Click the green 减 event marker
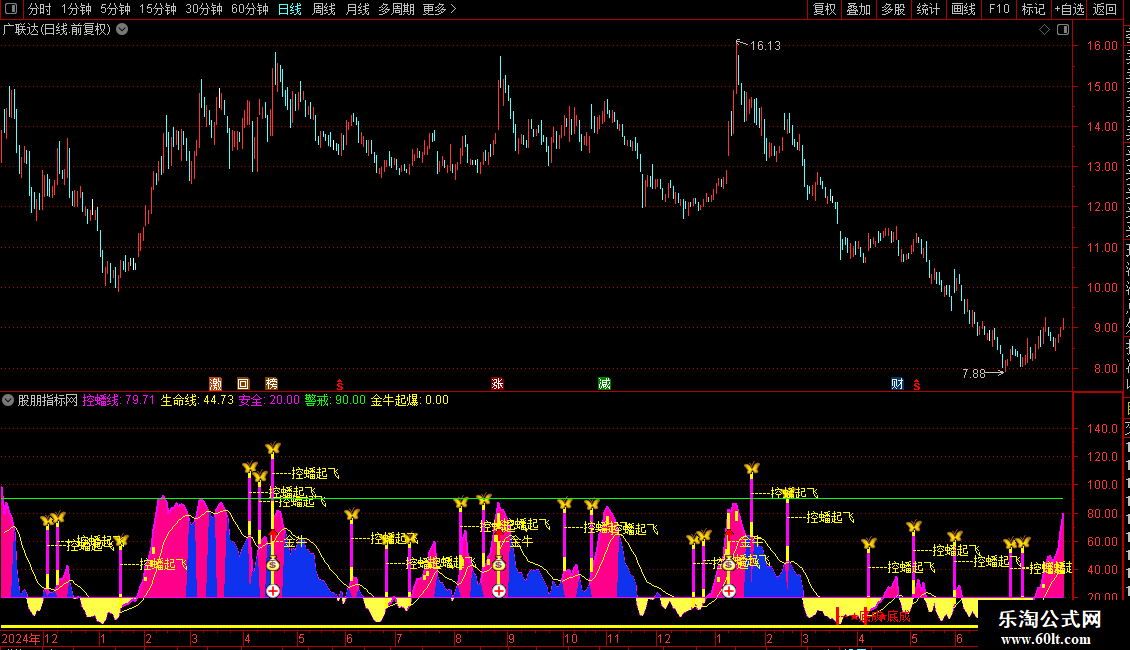 [x=604, y=383]
